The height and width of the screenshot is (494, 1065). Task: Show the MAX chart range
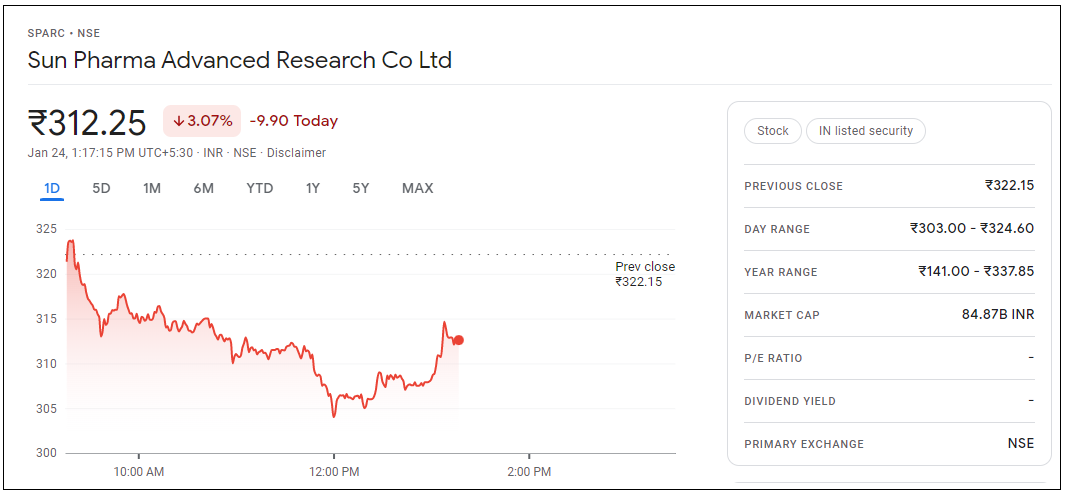(x=418, y=188)
